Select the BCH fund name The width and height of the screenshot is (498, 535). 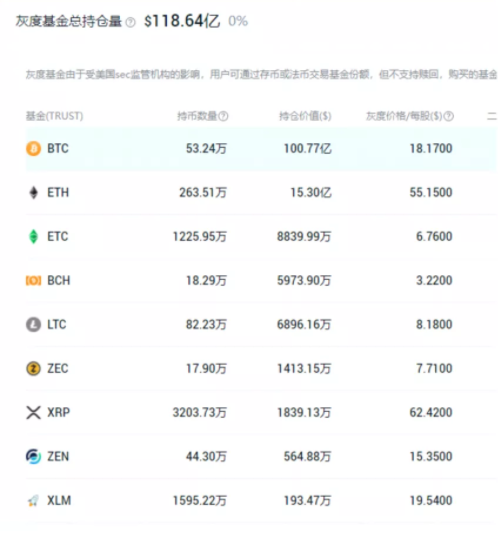click(x=59, y=280)
